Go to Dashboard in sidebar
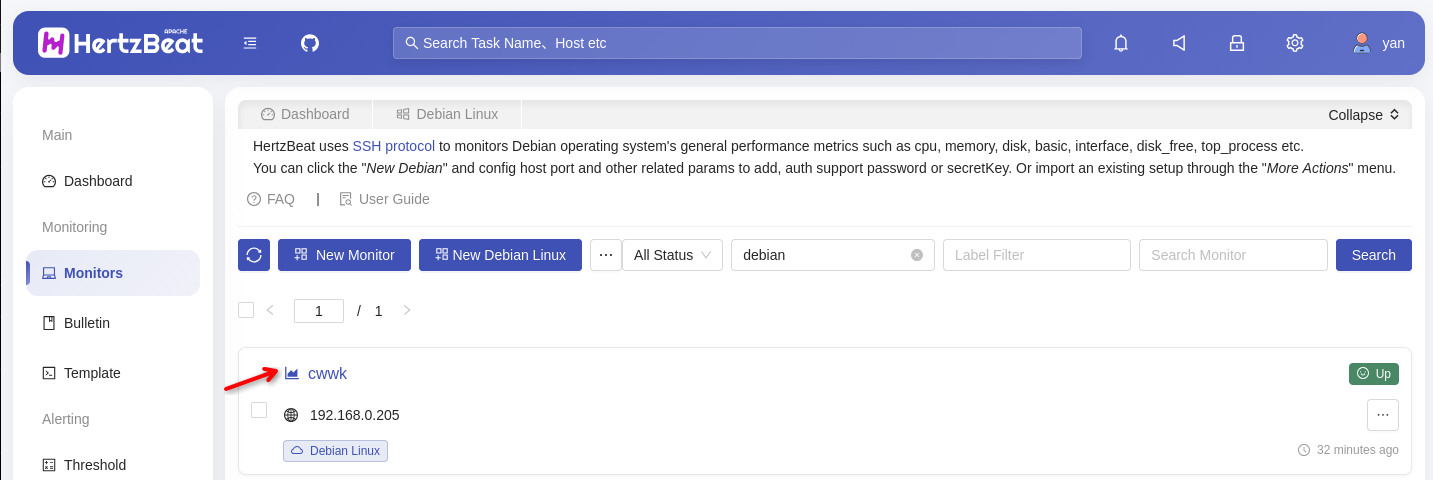 (x=98, y=181)
